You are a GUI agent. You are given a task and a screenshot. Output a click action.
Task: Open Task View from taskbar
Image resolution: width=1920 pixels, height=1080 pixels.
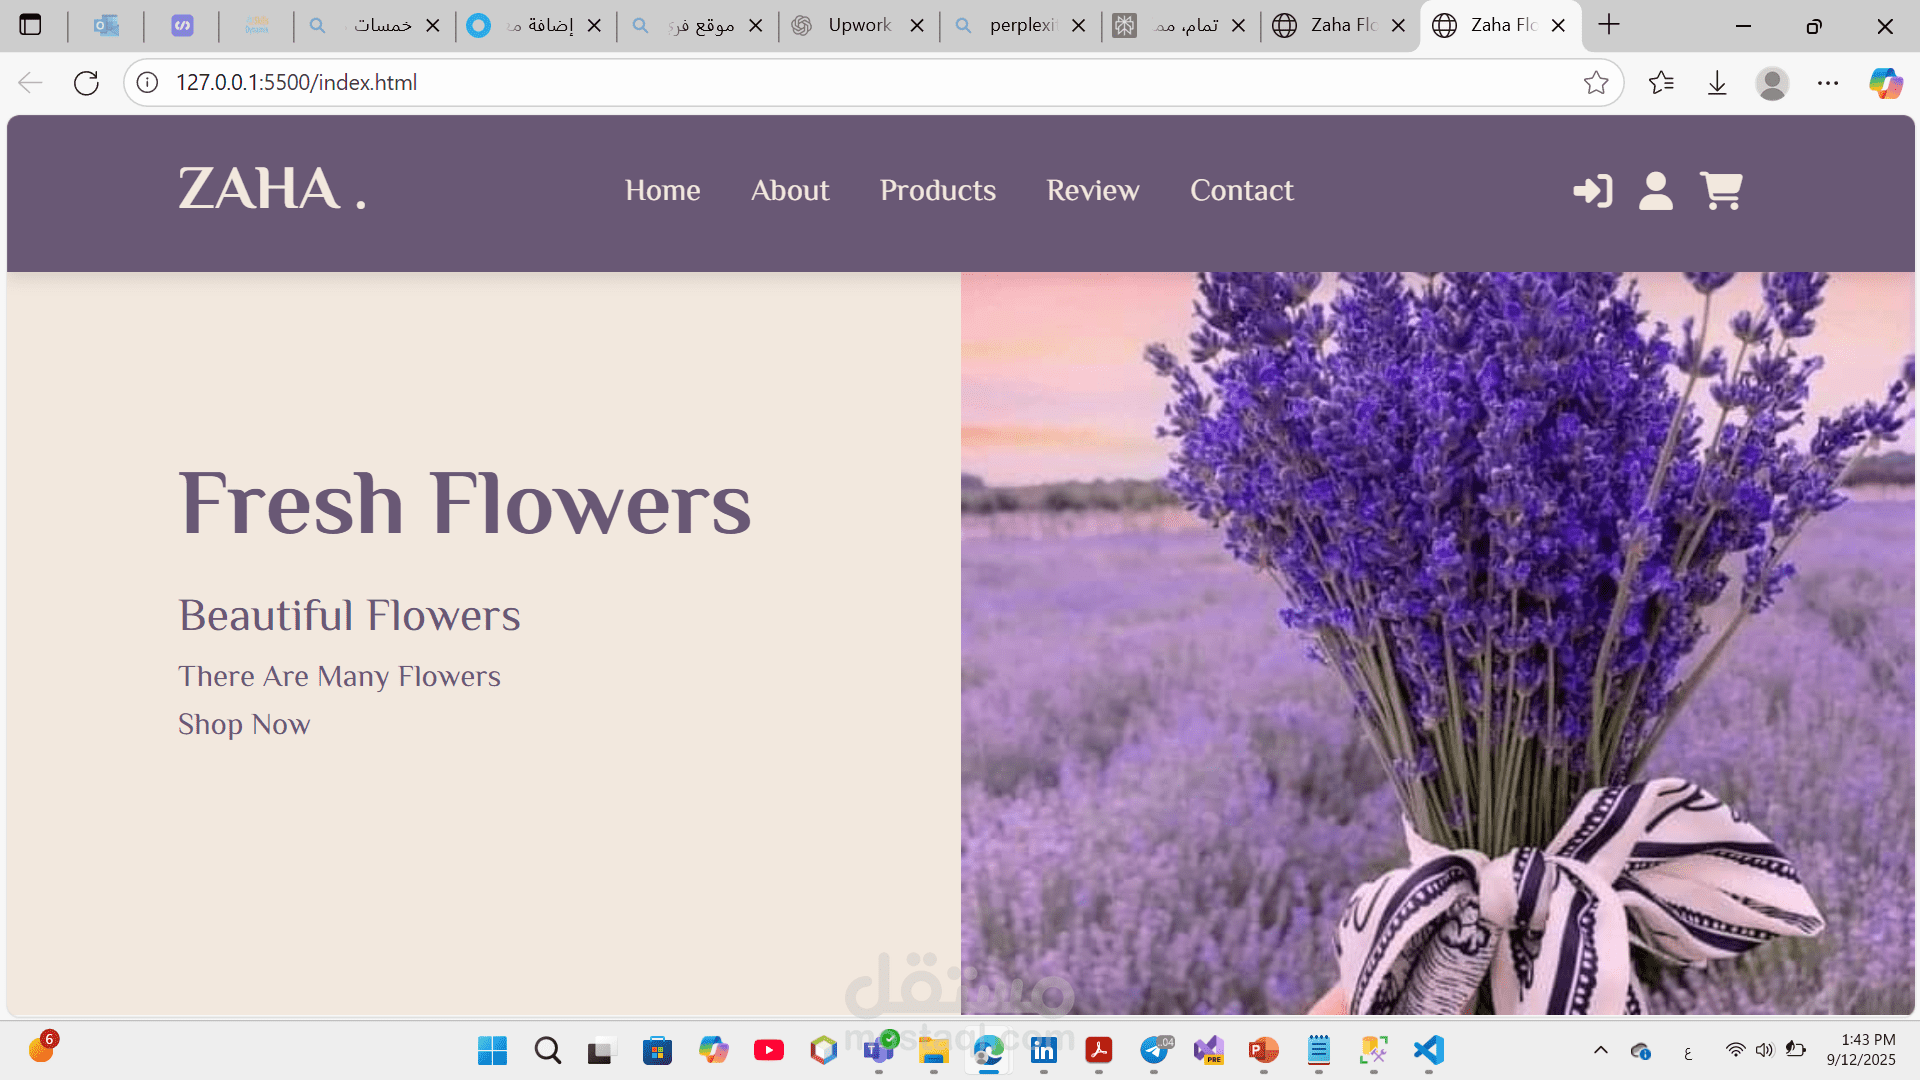coord(601,1050)
